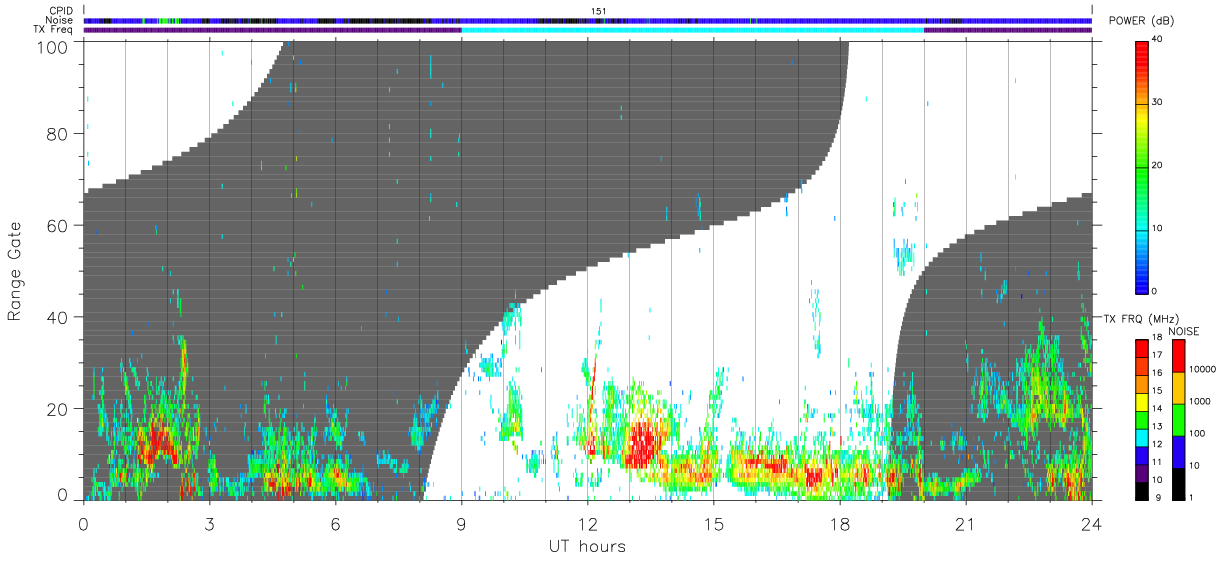Image resolution: width=1228 pixels, height=567 pixels.
Task: Click the x-axis tick label 21
Action: (965, 524)
